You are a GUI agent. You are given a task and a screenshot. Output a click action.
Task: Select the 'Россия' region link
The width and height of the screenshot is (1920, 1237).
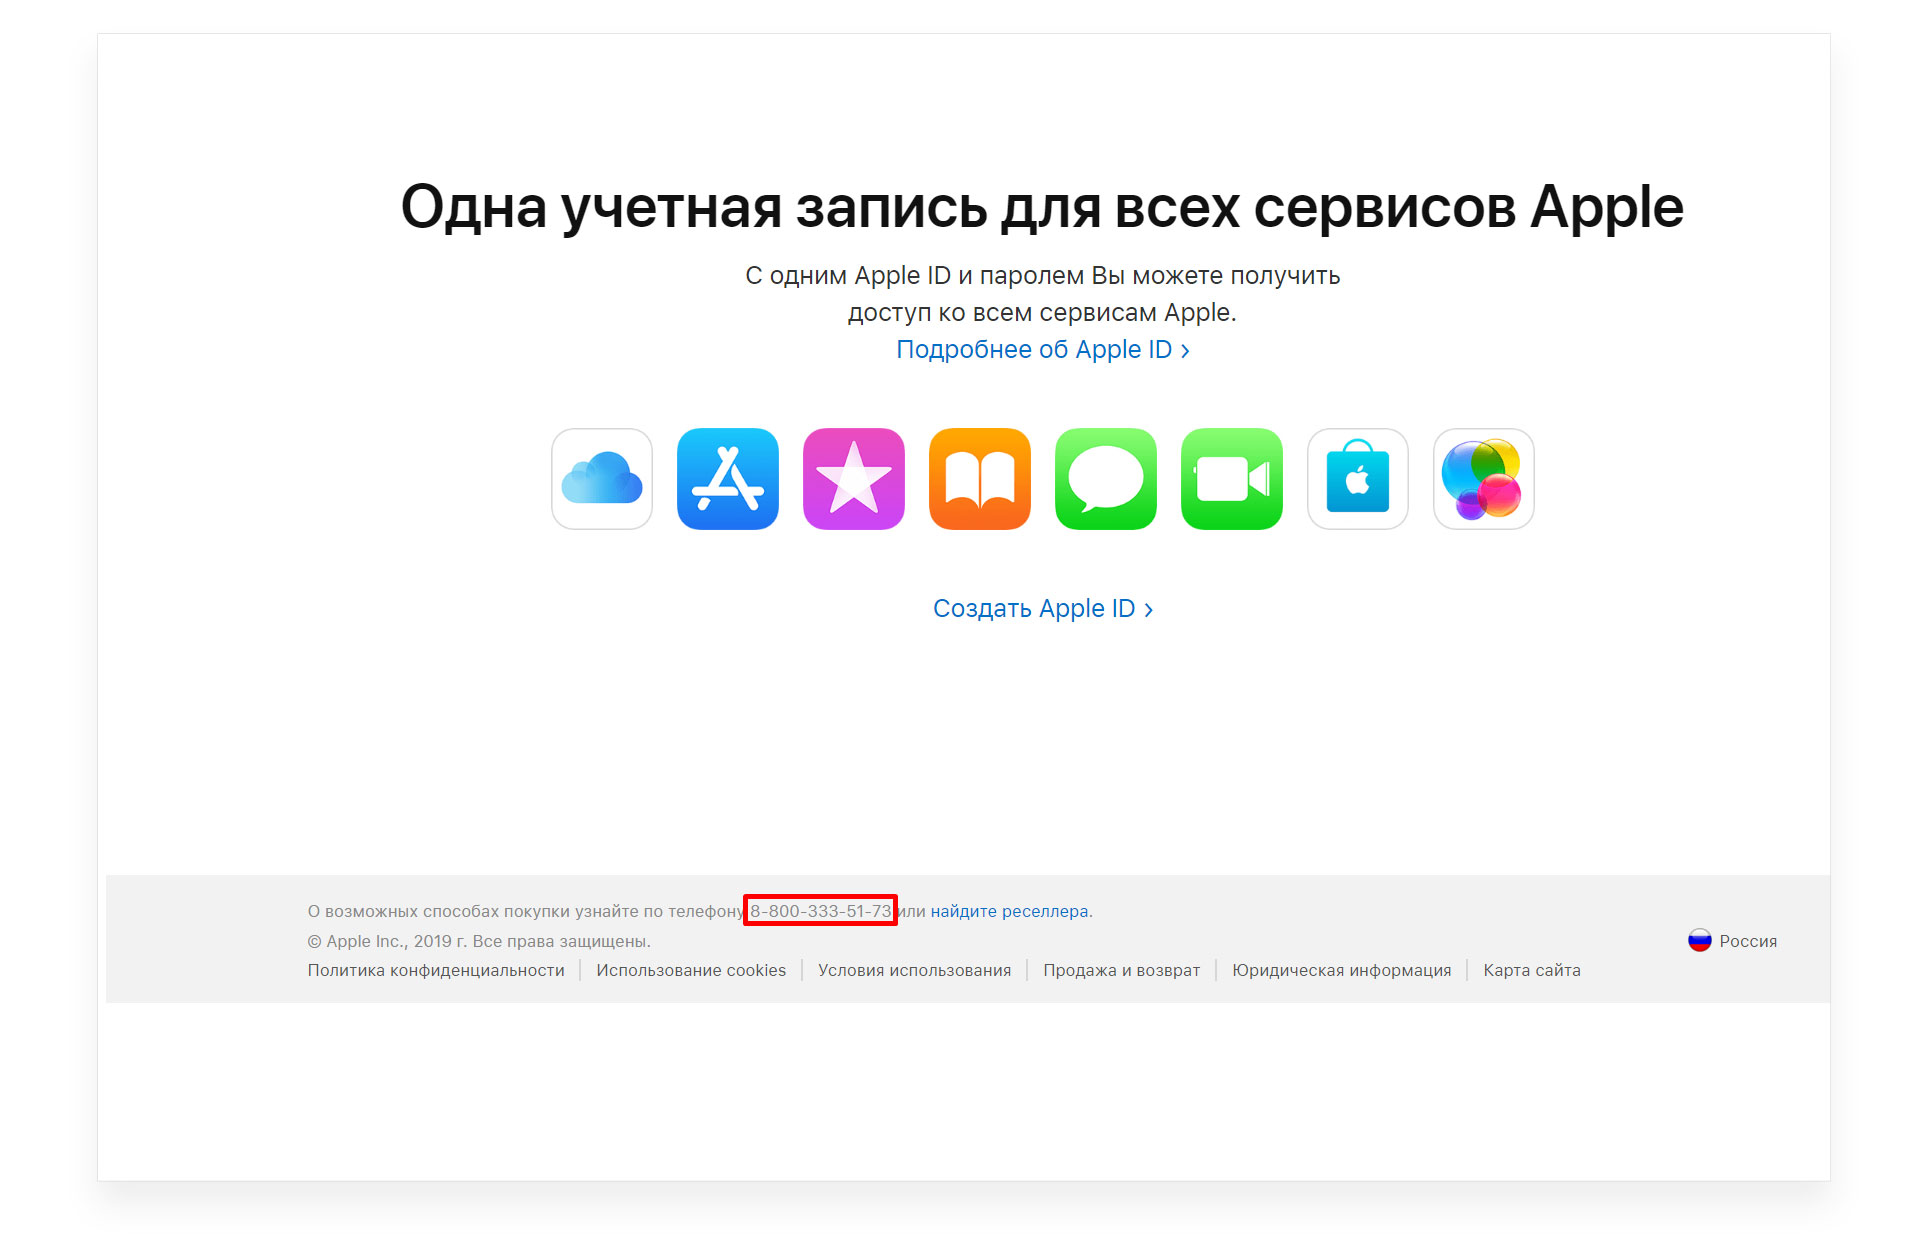(x=1748, y=941)
